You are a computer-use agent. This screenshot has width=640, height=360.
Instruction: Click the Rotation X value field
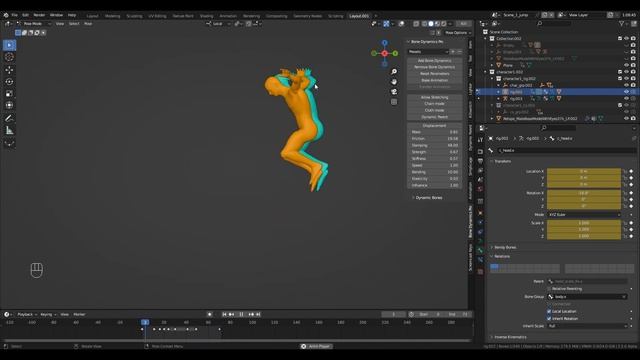click(584, 193)
